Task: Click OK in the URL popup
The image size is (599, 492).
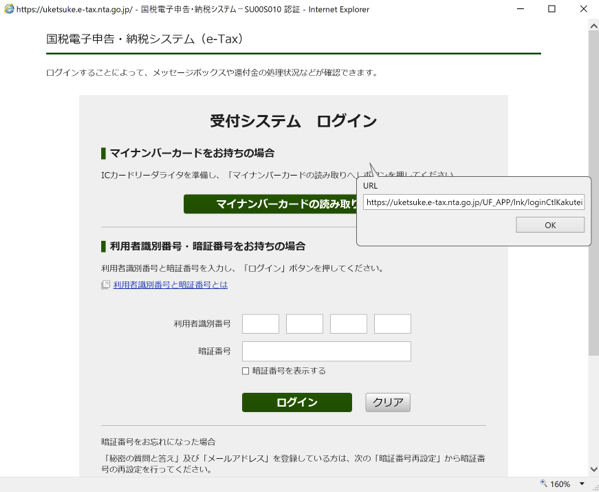Action: pyautogui.click(x=550, y=225)
